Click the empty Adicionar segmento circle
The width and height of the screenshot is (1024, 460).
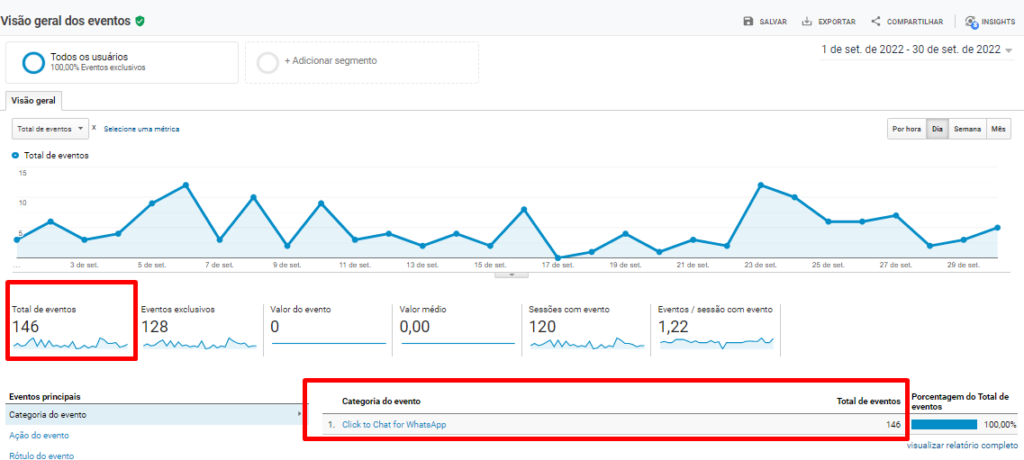pyautogui.click(x=268, y=62)
